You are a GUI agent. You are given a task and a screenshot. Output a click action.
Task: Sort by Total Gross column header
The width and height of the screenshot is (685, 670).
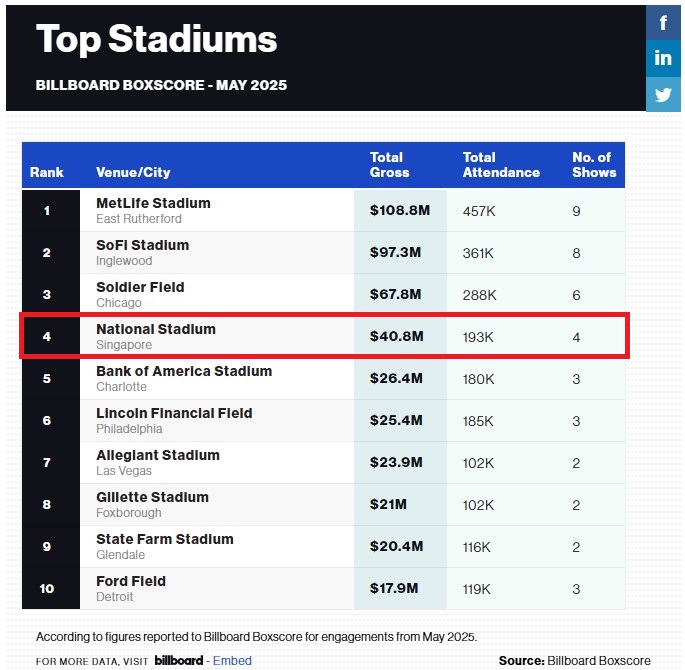[390, 165]
